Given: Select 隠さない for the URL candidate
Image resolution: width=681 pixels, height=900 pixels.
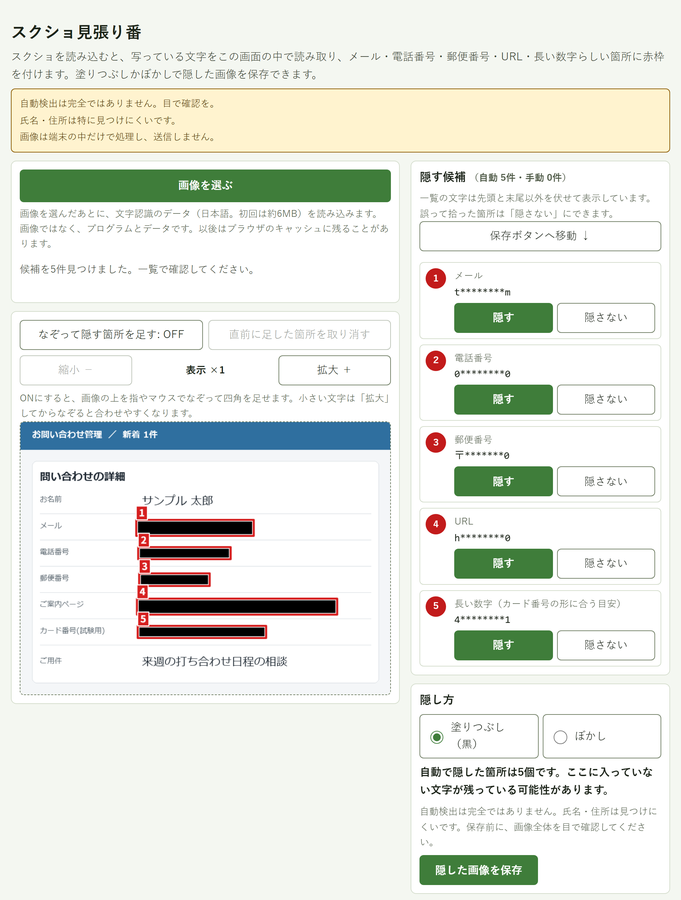Looking at the screenshot, I should coord(606,564).
